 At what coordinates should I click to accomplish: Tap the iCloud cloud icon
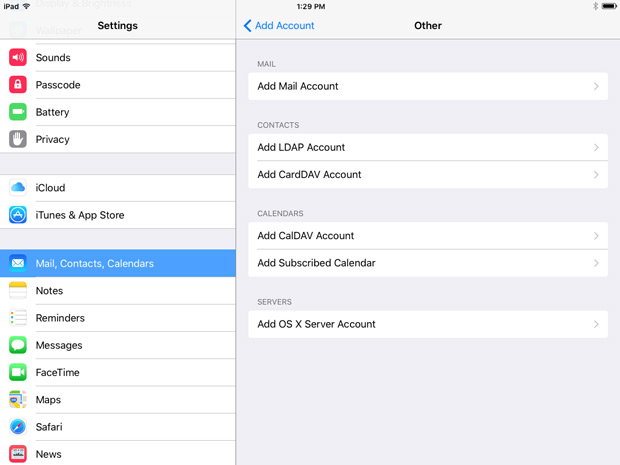[x=18, y=187]
